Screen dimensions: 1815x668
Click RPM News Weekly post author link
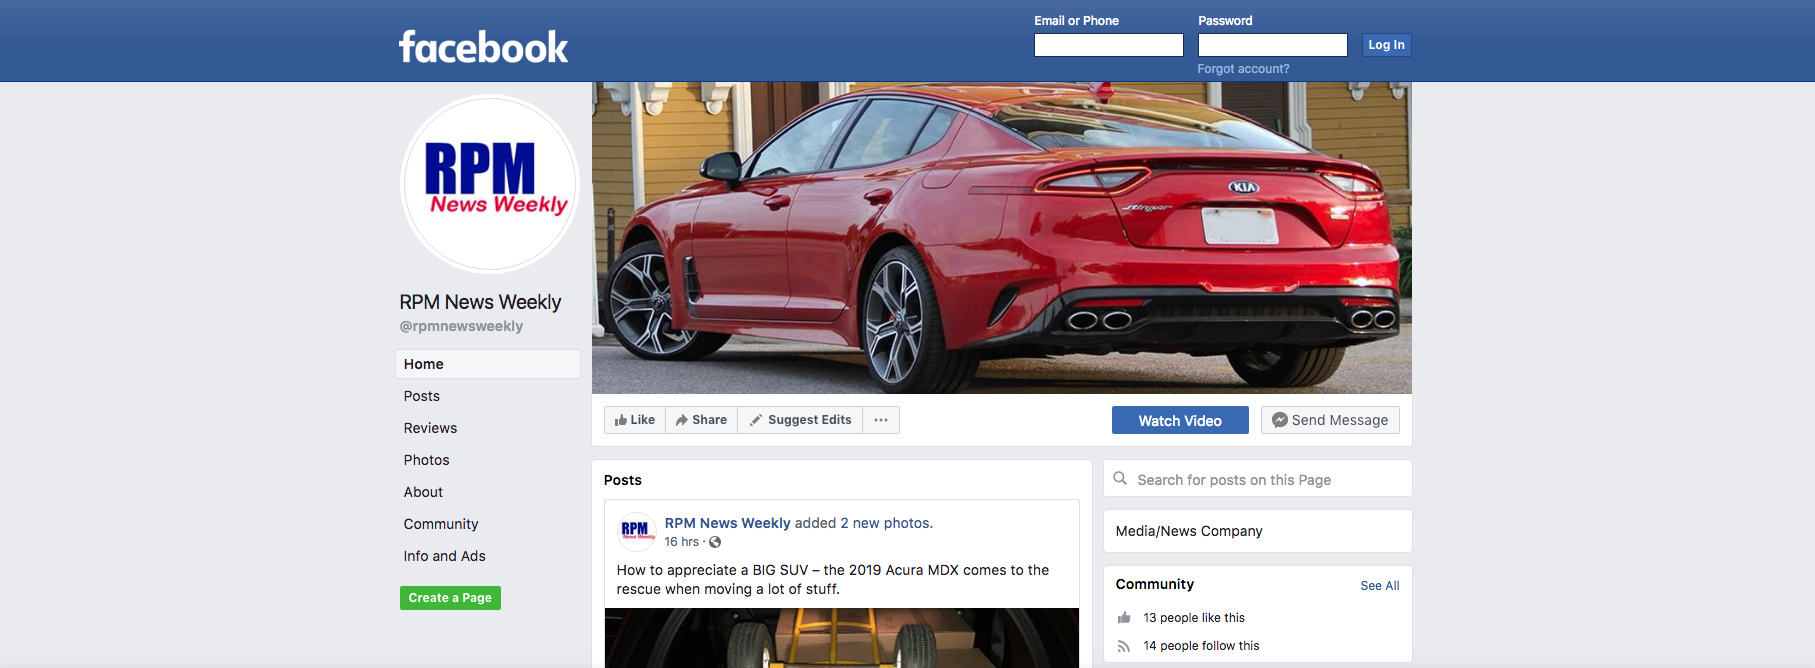tap(727, 523)
